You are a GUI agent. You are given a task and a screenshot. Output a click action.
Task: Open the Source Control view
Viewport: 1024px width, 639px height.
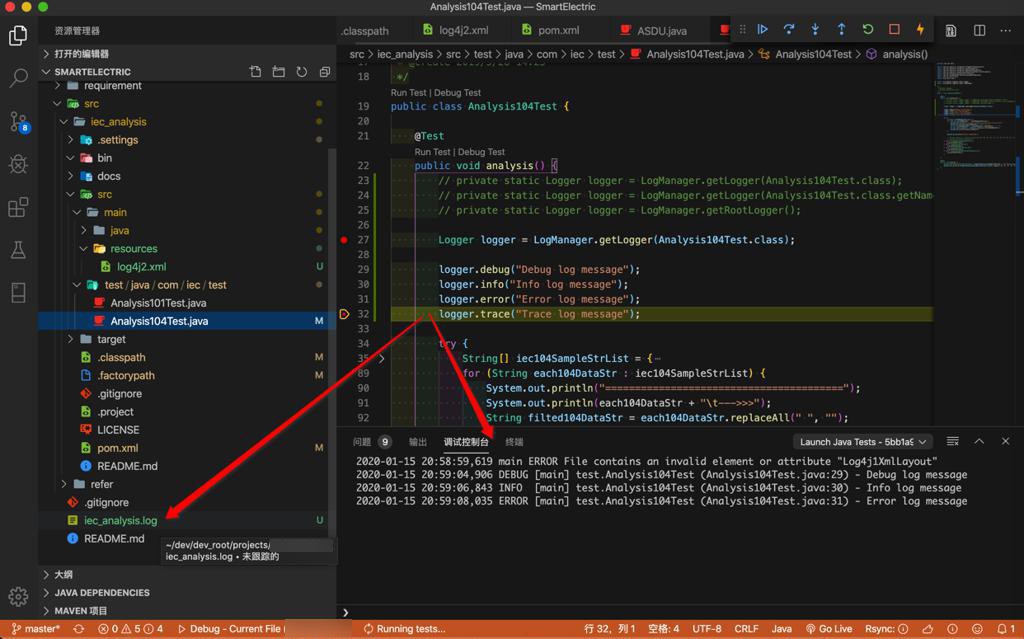[18, 122]
